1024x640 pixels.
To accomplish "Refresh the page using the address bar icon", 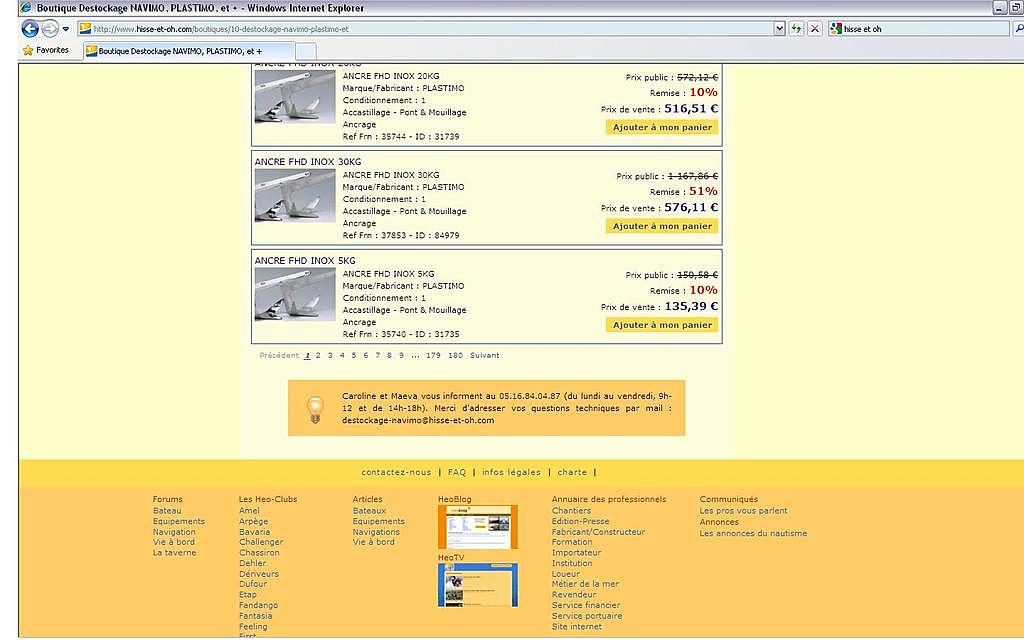I will [x=796, y=29].
